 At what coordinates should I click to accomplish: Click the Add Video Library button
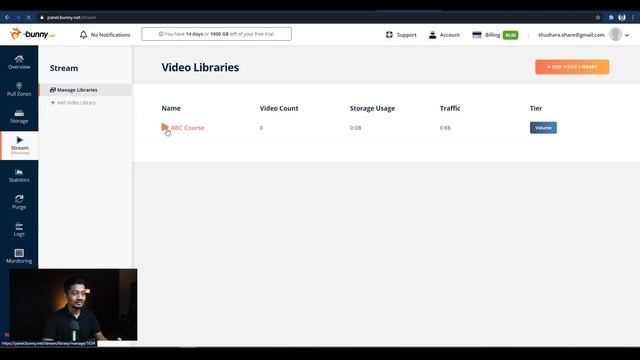point(572,67)
